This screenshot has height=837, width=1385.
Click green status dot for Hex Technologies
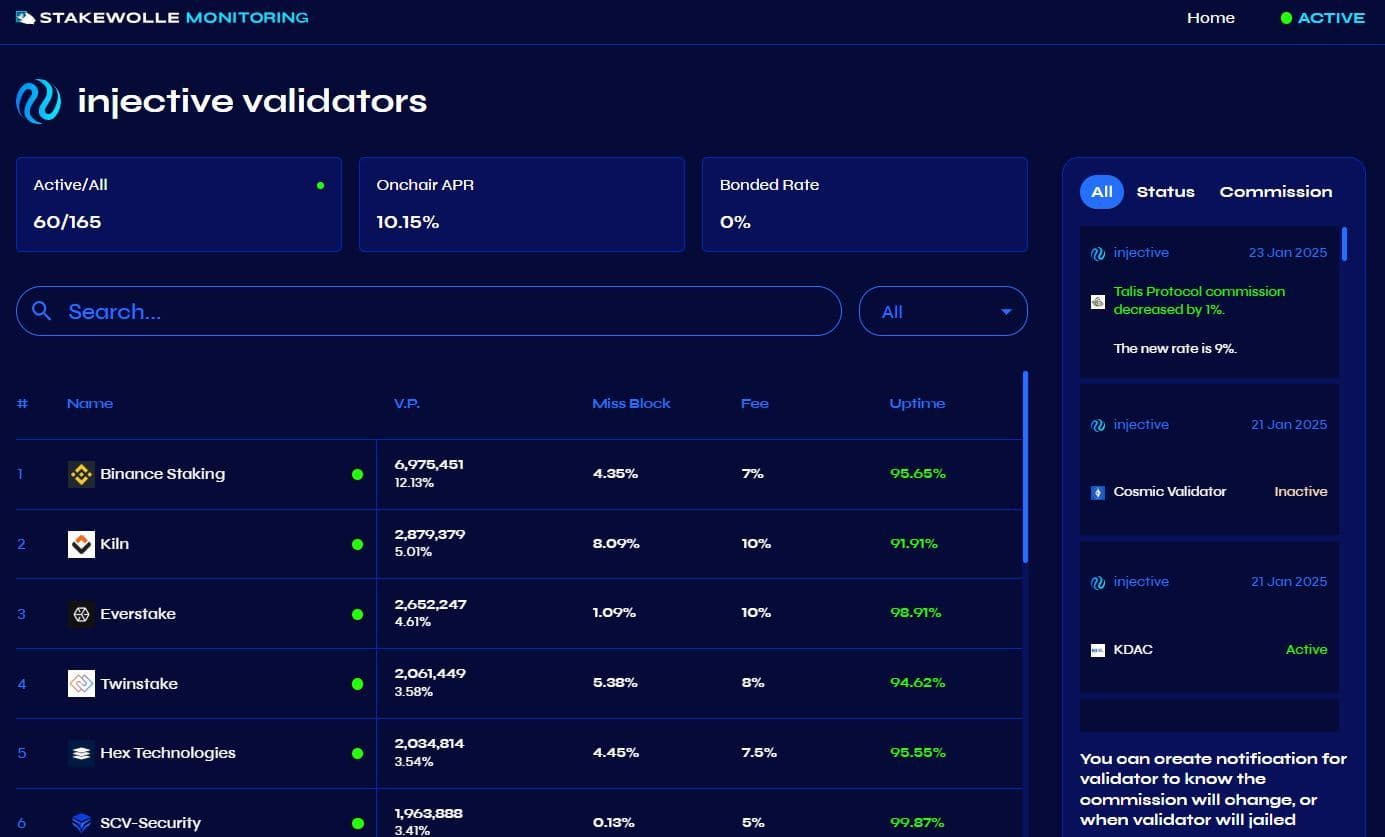pyautogui.click(x=357, y=753)
